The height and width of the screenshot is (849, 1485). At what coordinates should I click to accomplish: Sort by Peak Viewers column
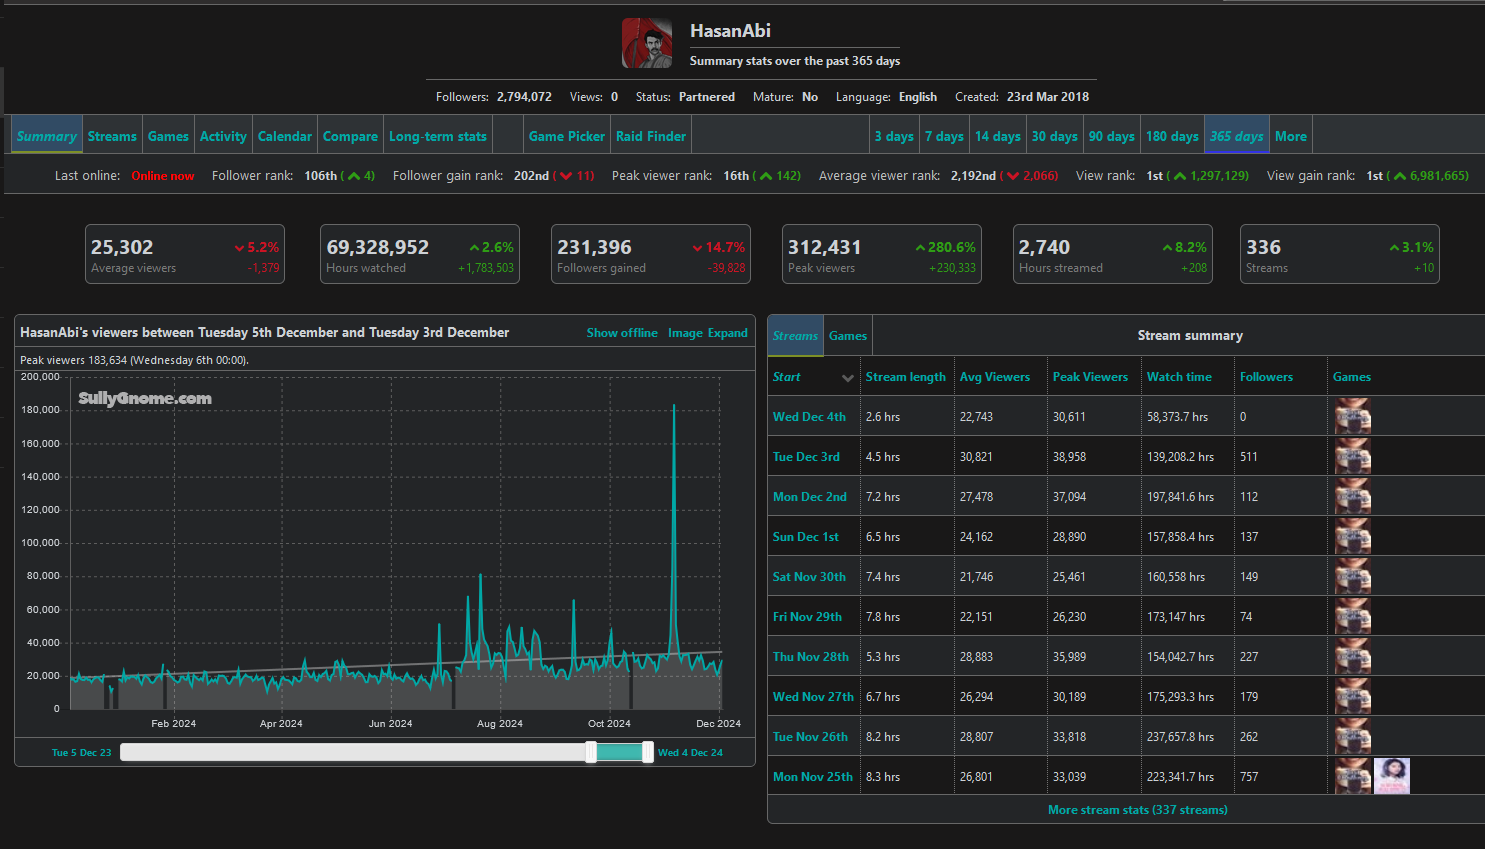tap(1090, 377)
